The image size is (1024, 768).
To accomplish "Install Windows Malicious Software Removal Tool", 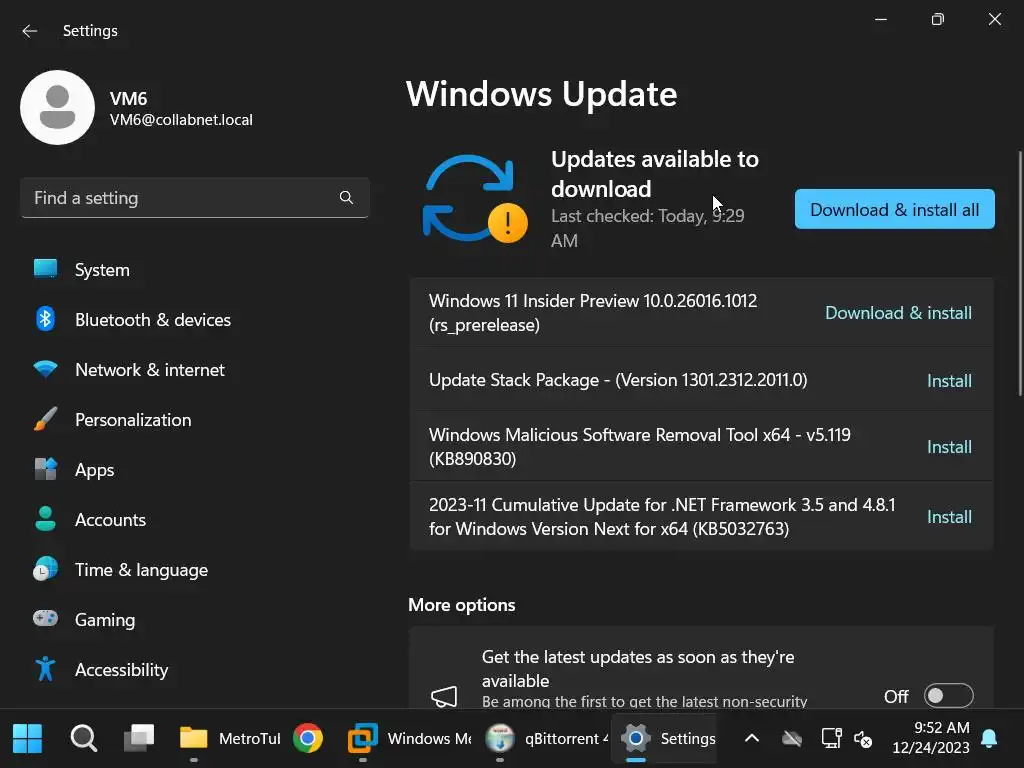I will tap(949, 447).
